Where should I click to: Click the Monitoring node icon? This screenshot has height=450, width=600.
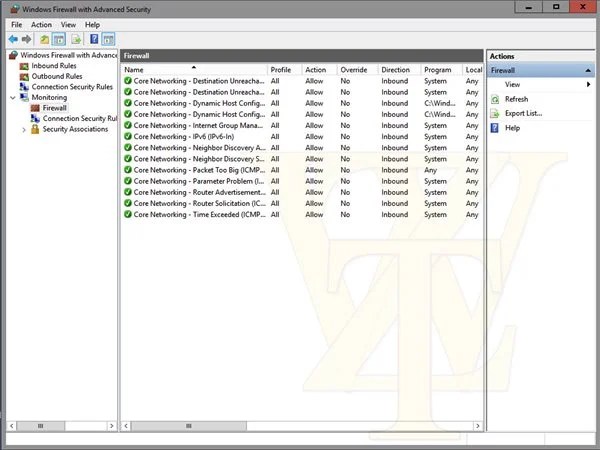24,97
